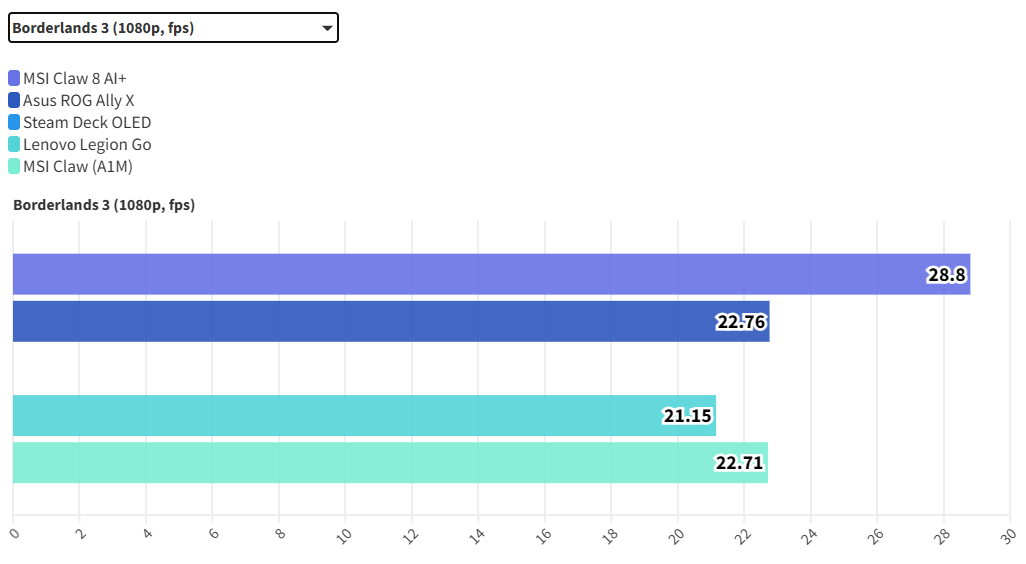1026x564 pixels.
Task: Click the MSI Claw 8 AI+ color swatch
Action: coord(14,78)
